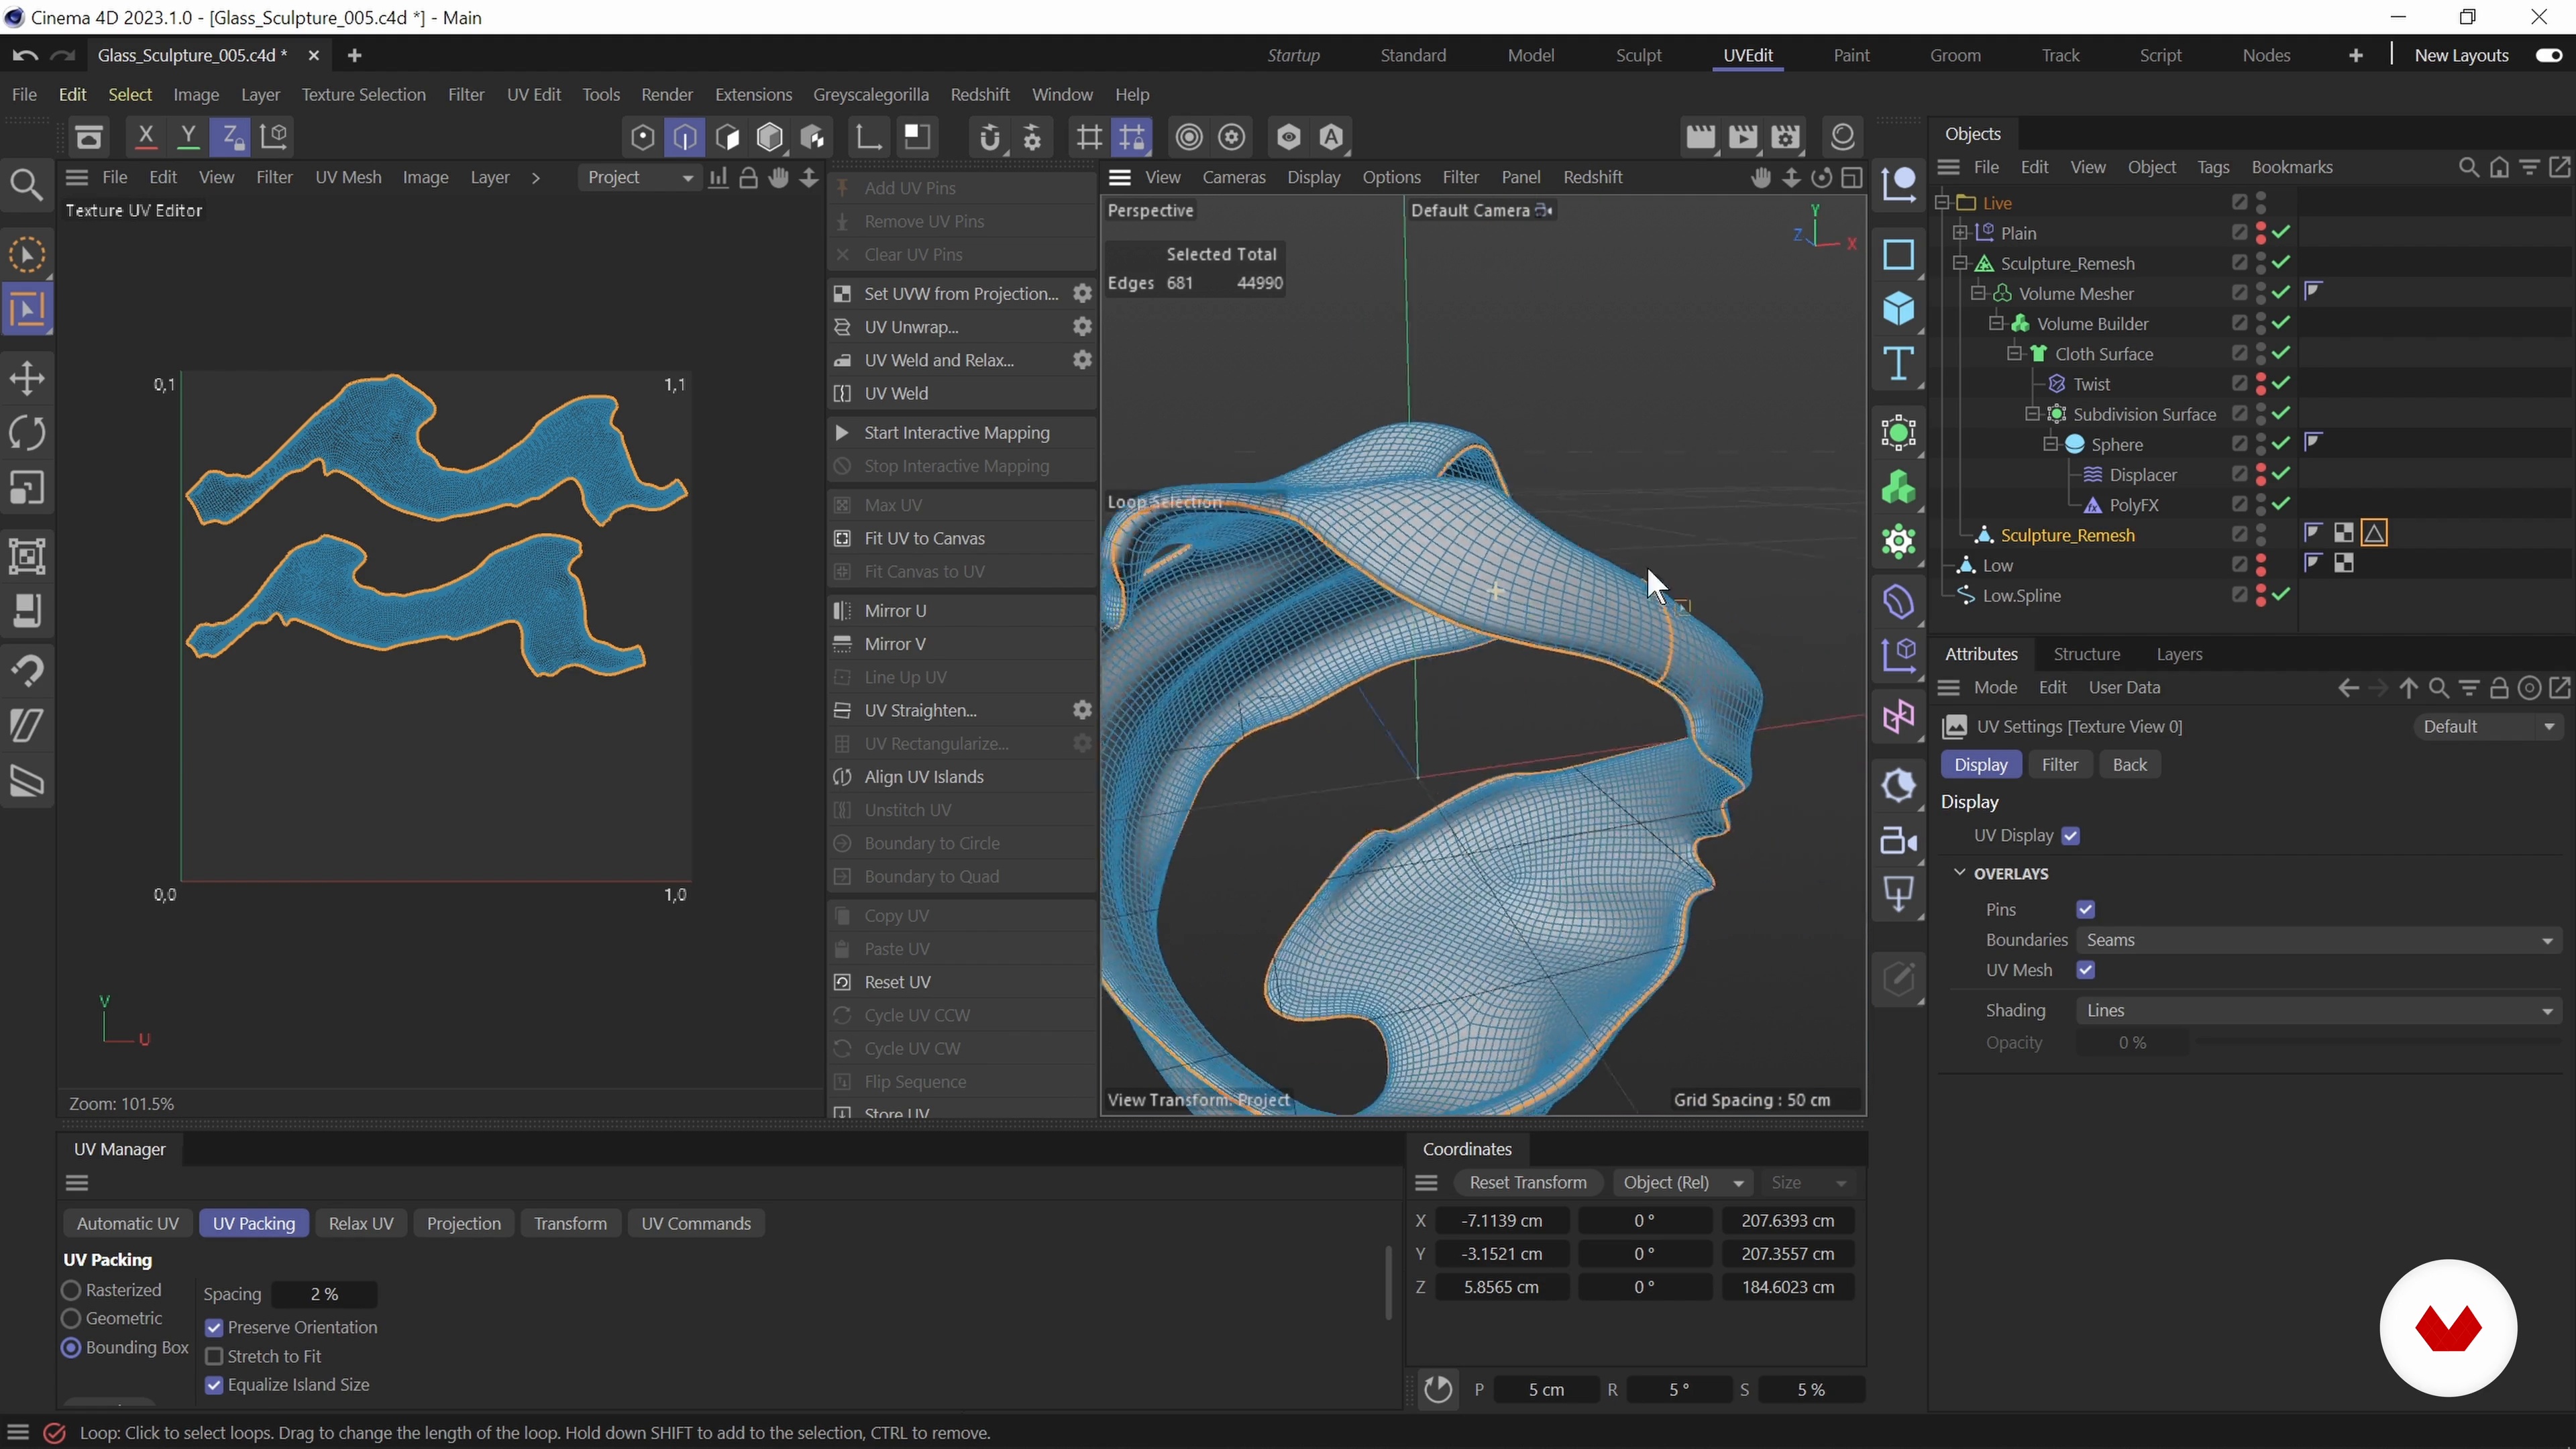Click Fit UV to Canvas command

[924, 538]
